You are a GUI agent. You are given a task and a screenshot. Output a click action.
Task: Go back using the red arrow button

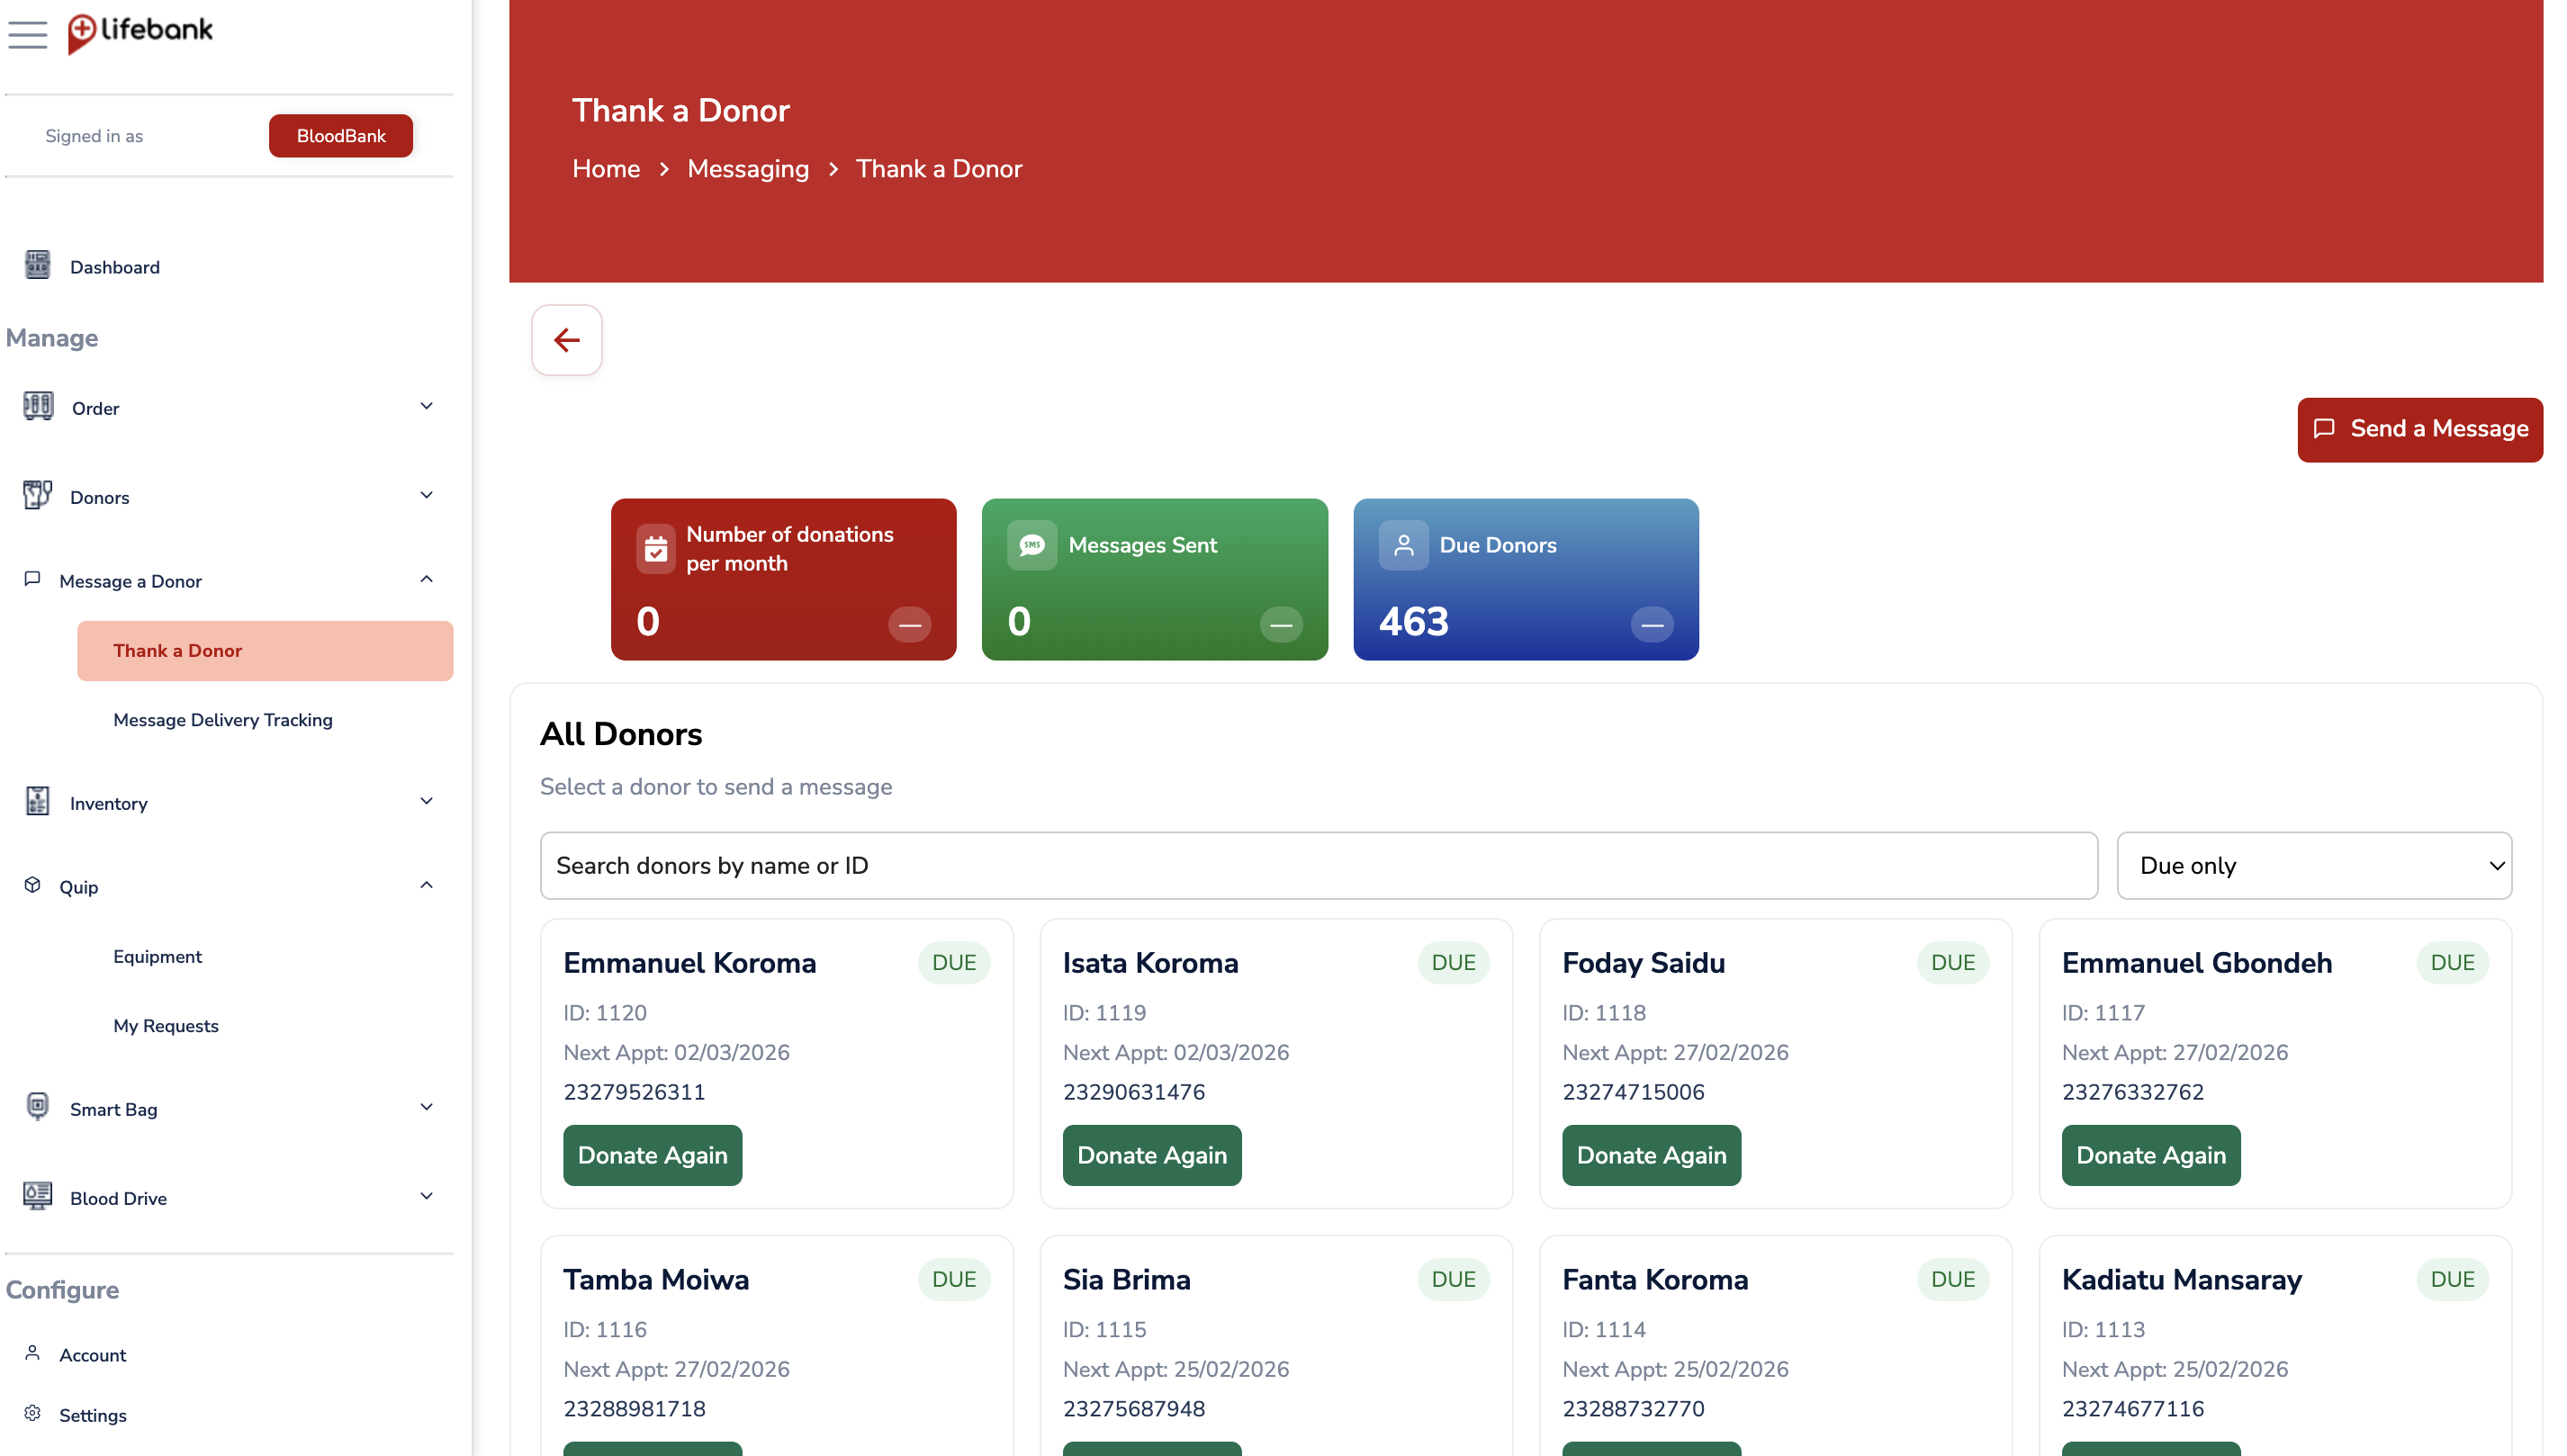[x=567, y=340]
